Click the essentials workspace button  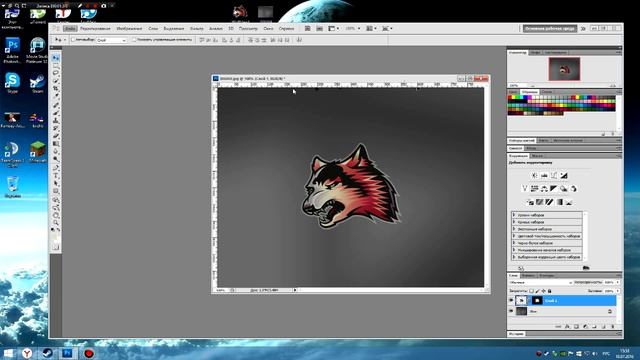pos(550,29)
